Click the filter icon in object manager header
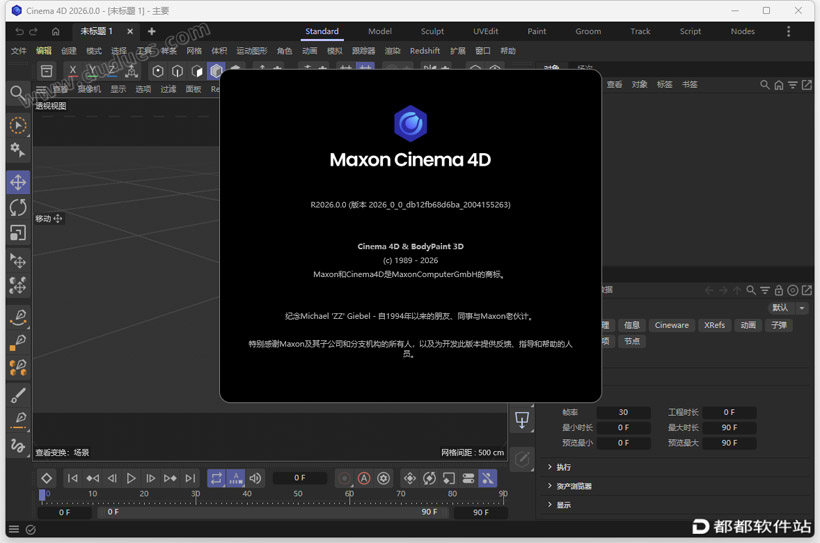820x543 pixels. pos(793,85)
